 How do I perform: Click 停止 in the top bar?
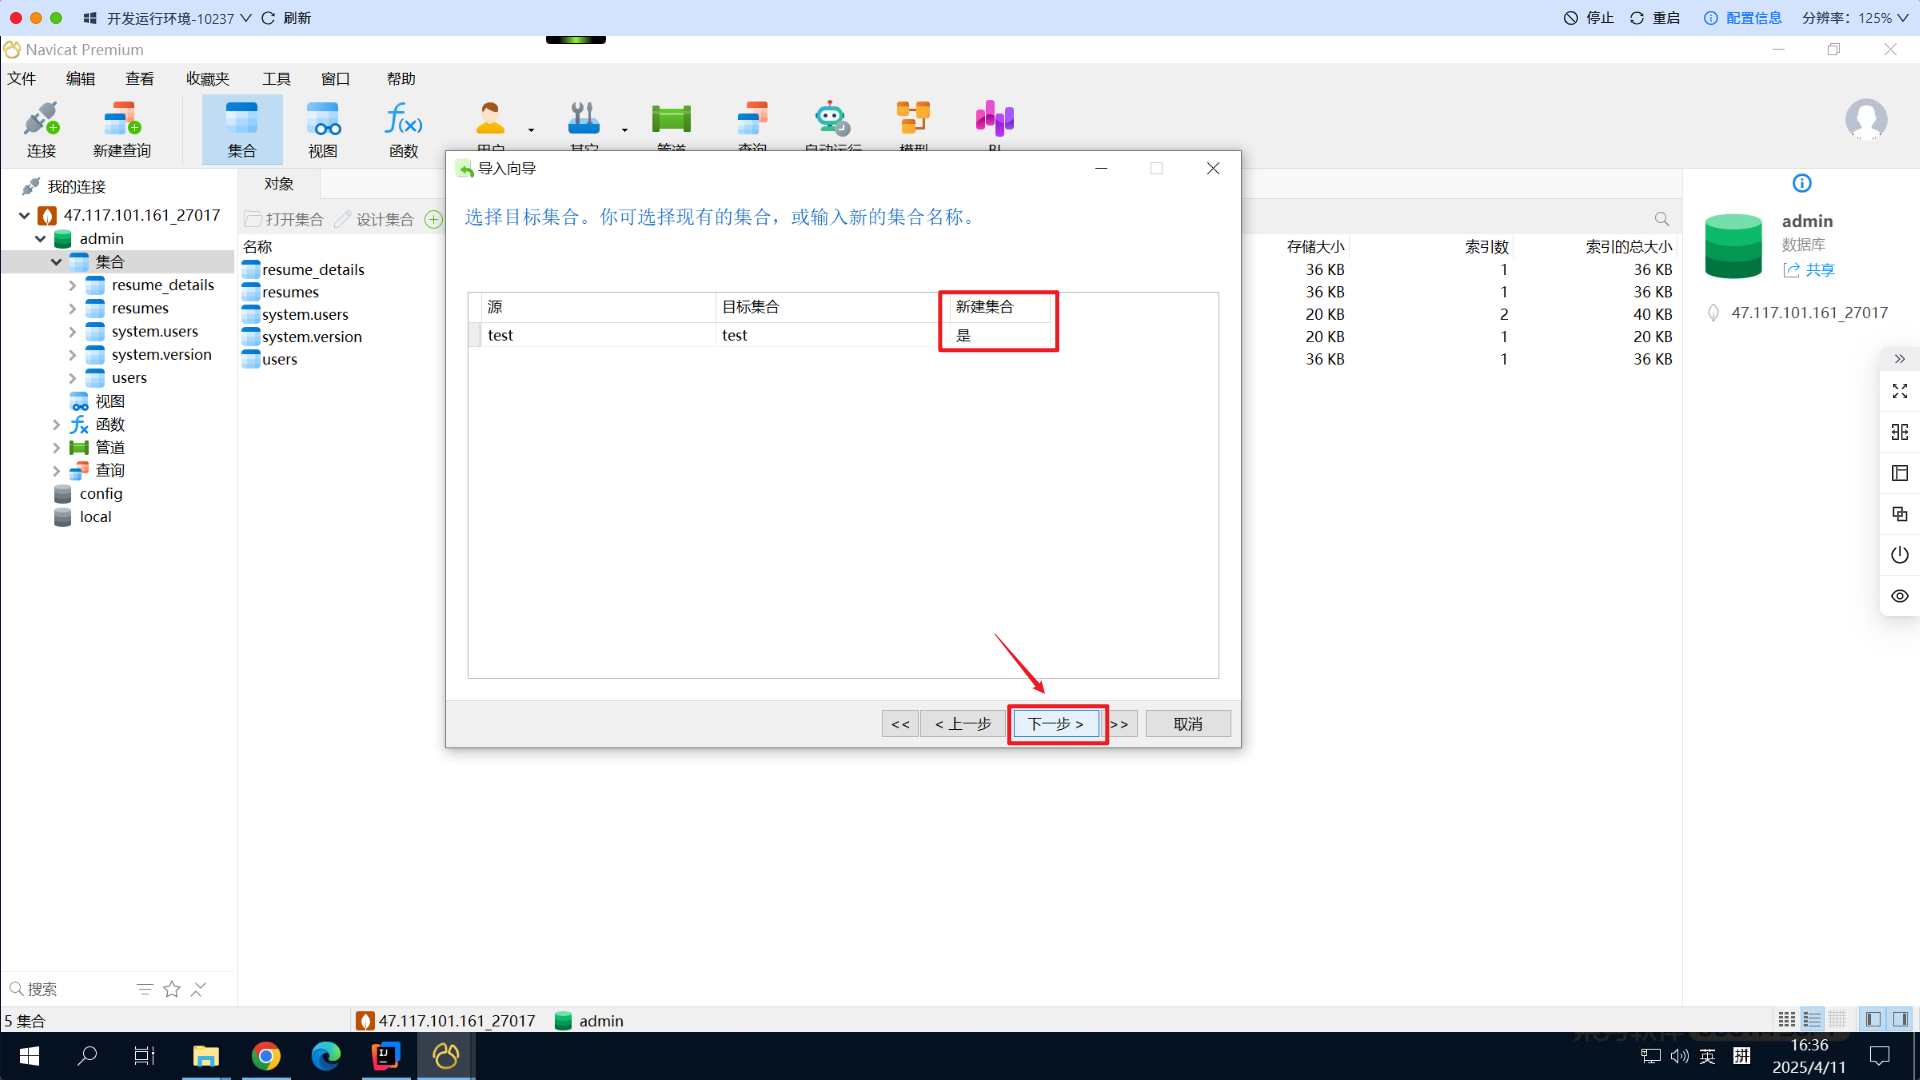(x=1589, y=18)
